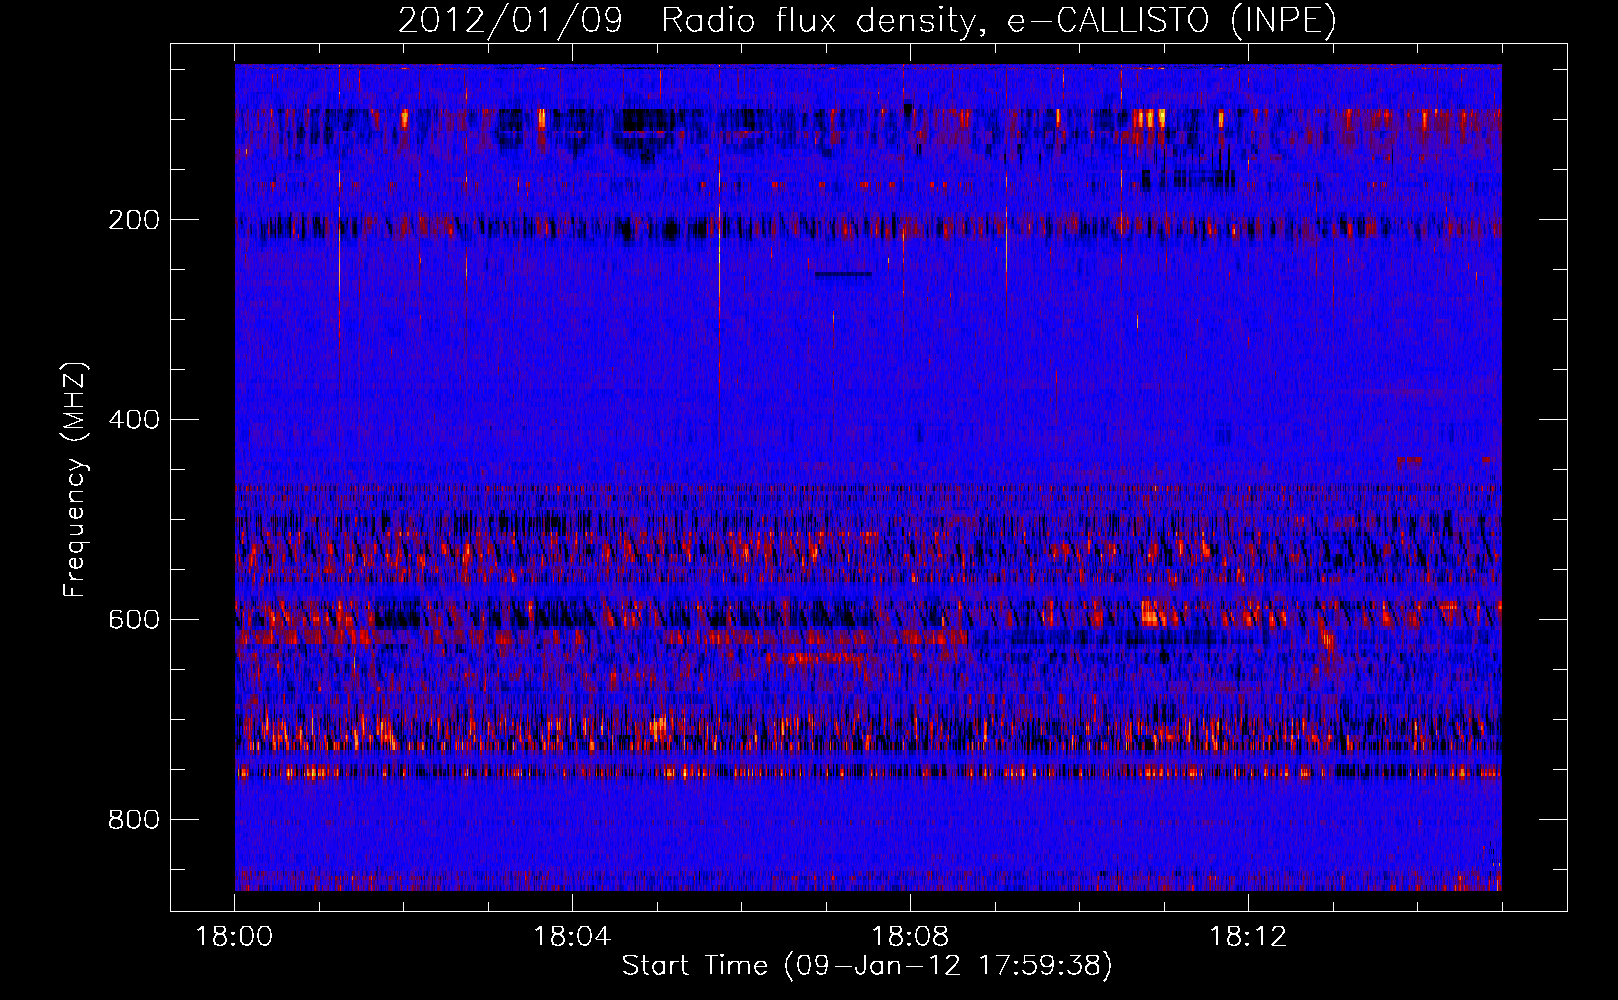The height and width of the screenshot is (1000, 1618).
Task: Click the 18:12 time tick label
Action: coord(1248,937)
